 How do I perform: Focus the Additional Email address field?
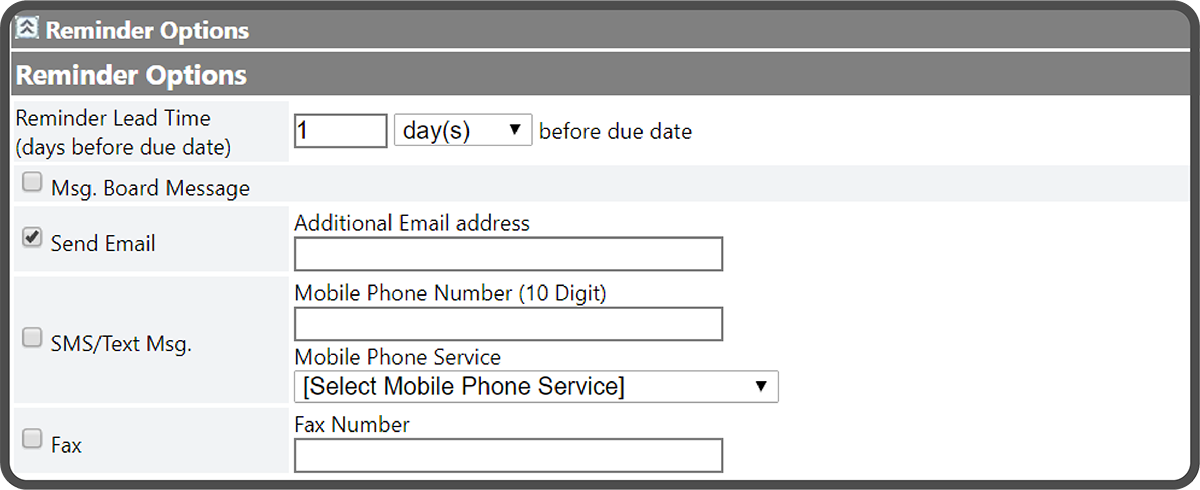pos(508,254)
